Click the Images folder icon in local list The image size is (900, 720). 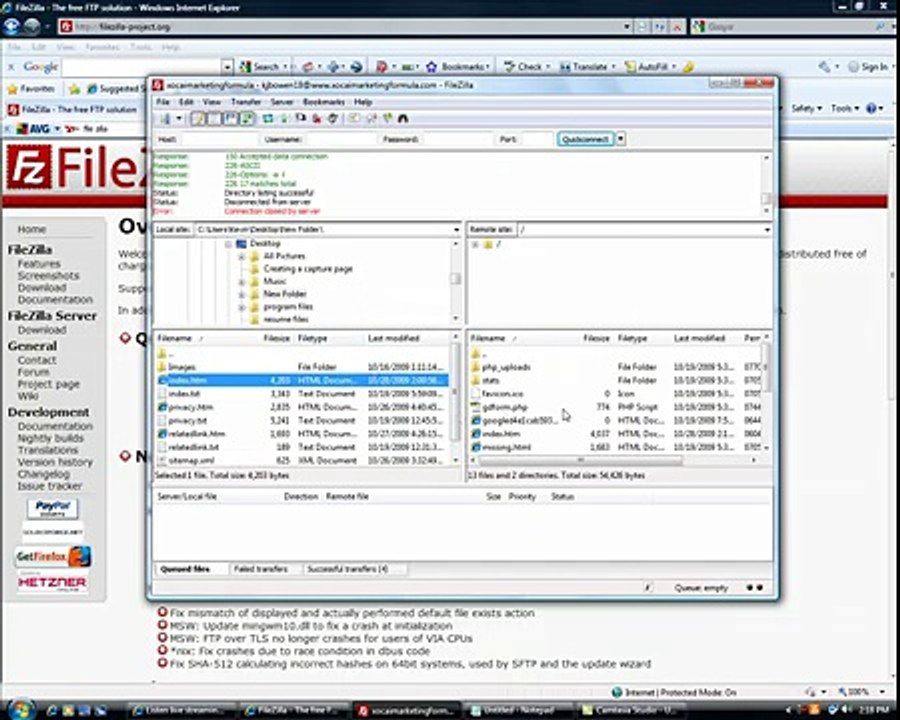coord(162,366)
